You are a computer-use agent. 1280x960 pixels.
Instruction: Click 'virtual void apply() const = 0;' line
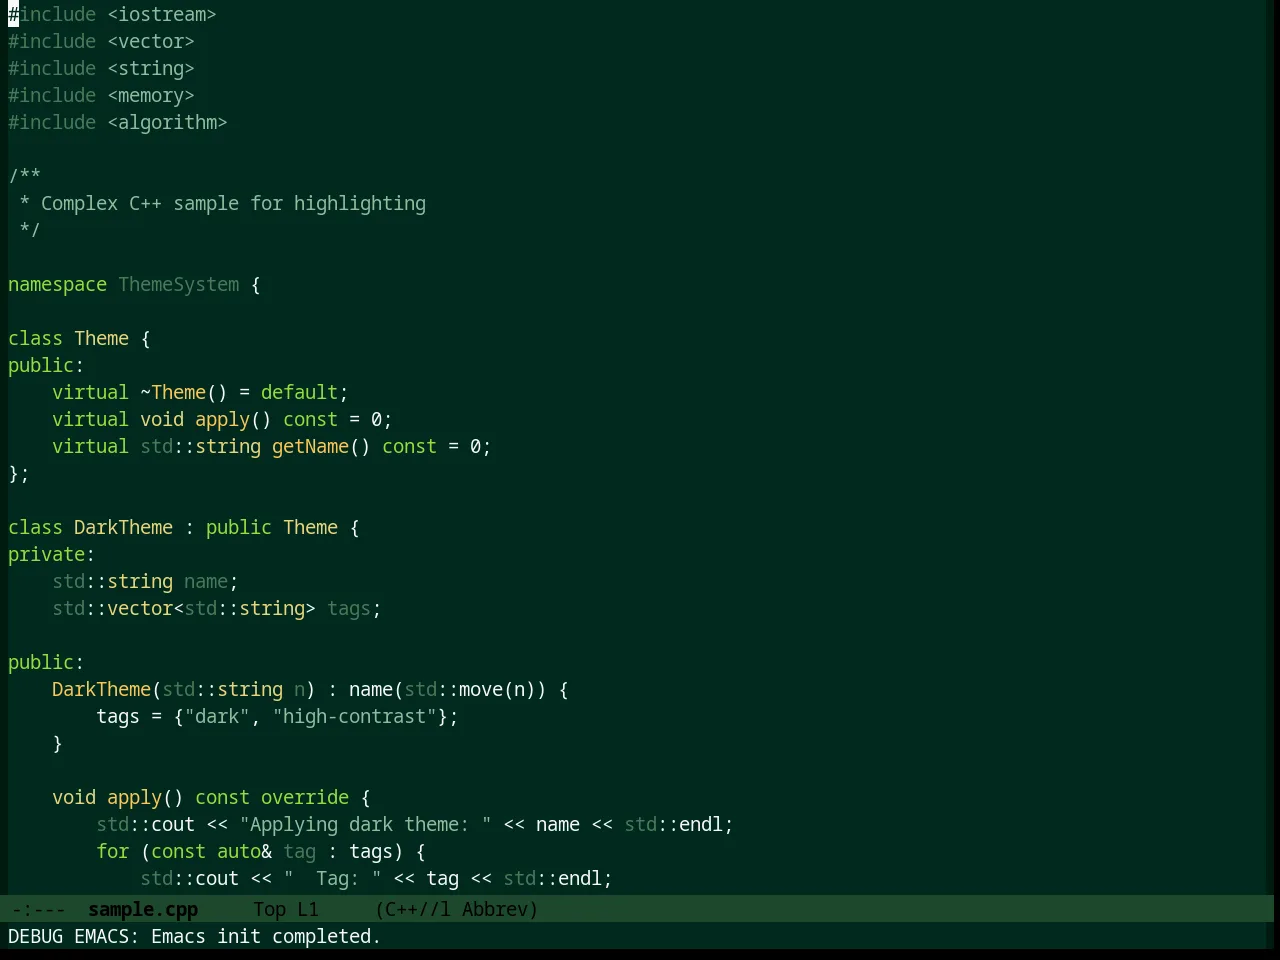[x=222, y=420]
